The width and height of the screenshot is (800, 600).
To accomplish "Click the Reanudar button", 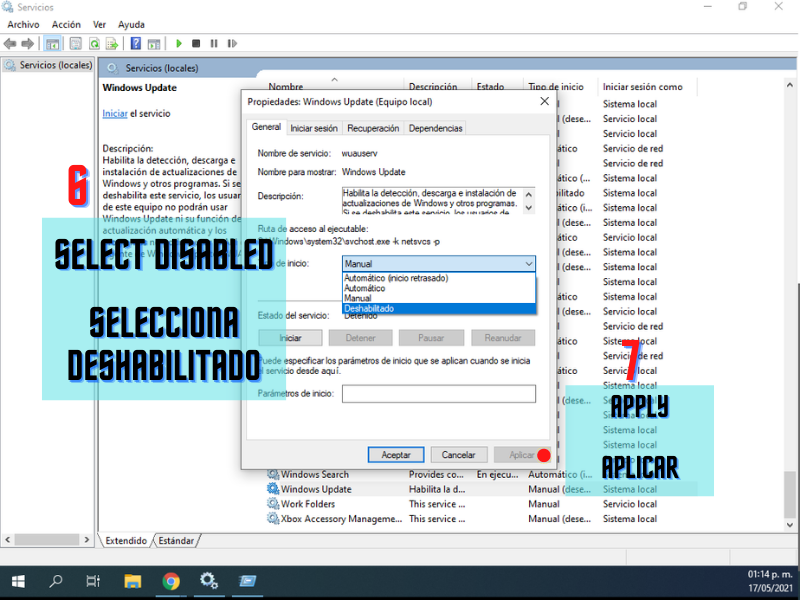I will [x=503, y=338].
